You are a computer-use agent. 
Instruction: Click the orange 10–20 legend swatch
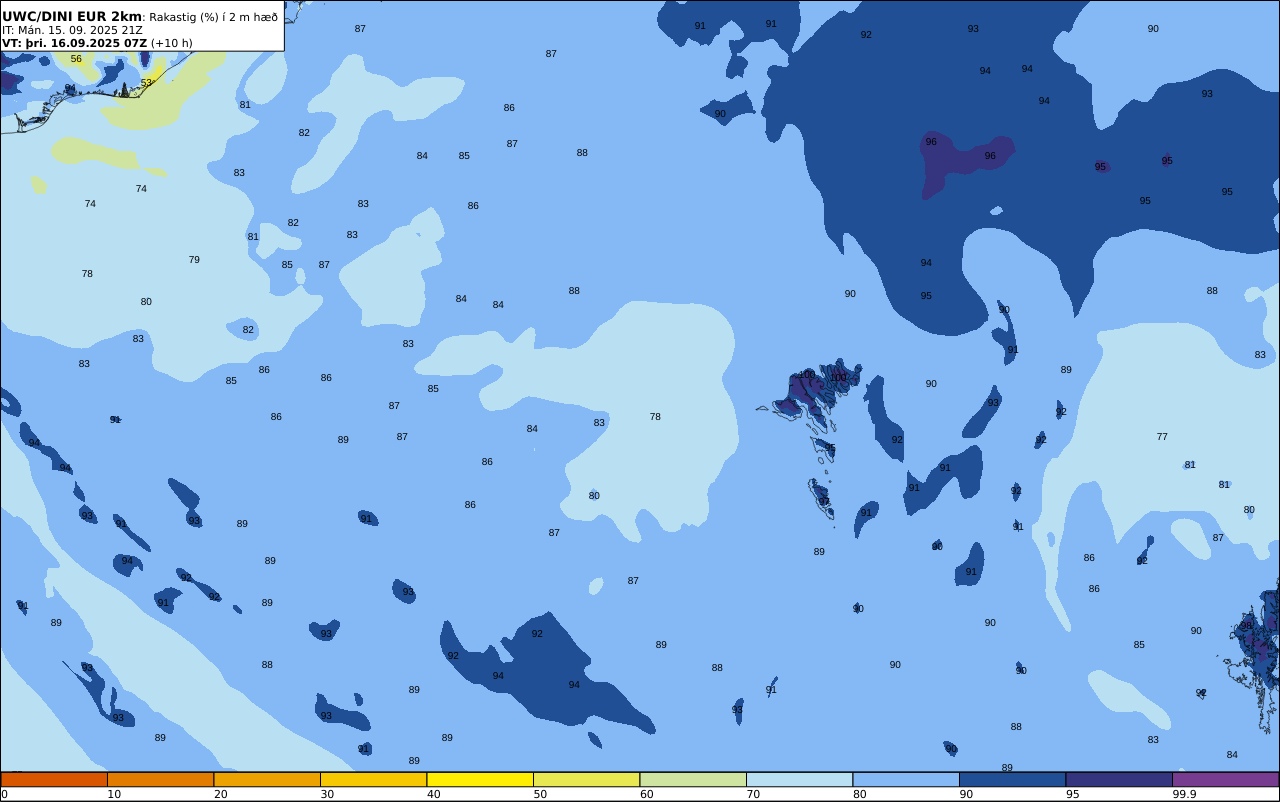(160, 779)
